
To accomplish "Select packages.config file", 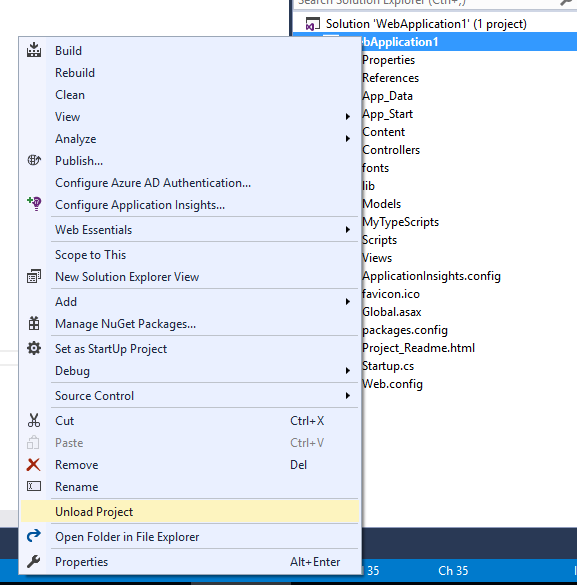I will tap(405, 330).
